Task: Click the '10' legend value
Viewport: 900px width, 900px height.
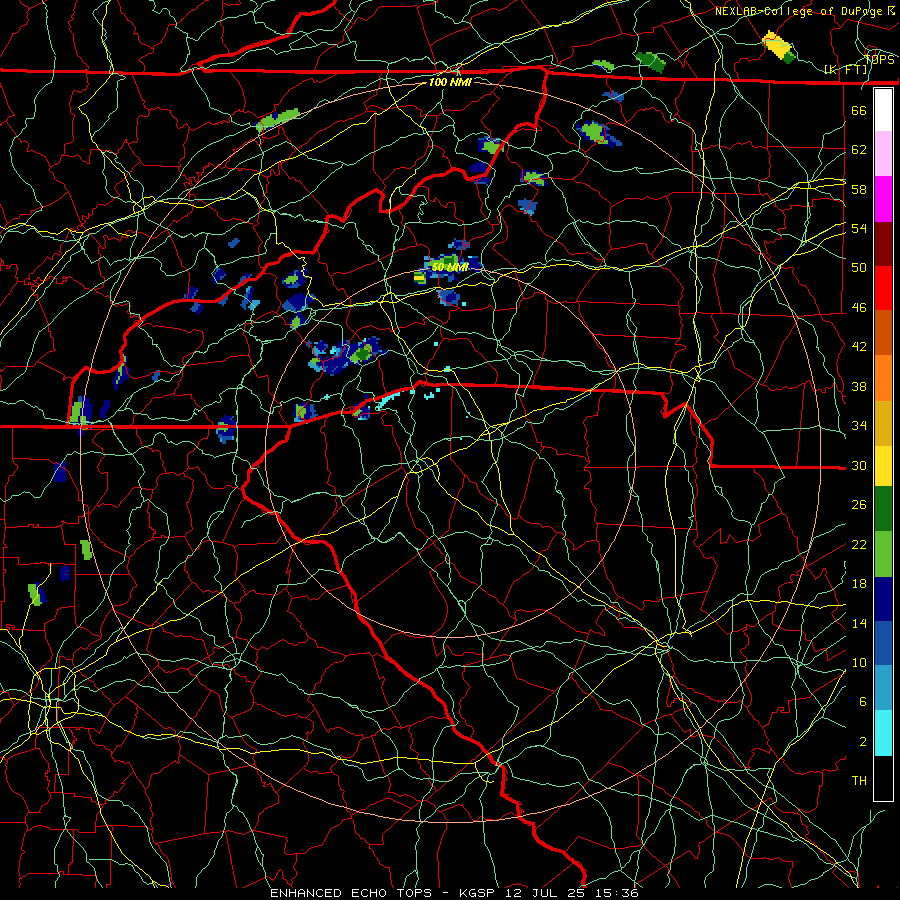Action: pyautogui.click(x=859, y=662)
